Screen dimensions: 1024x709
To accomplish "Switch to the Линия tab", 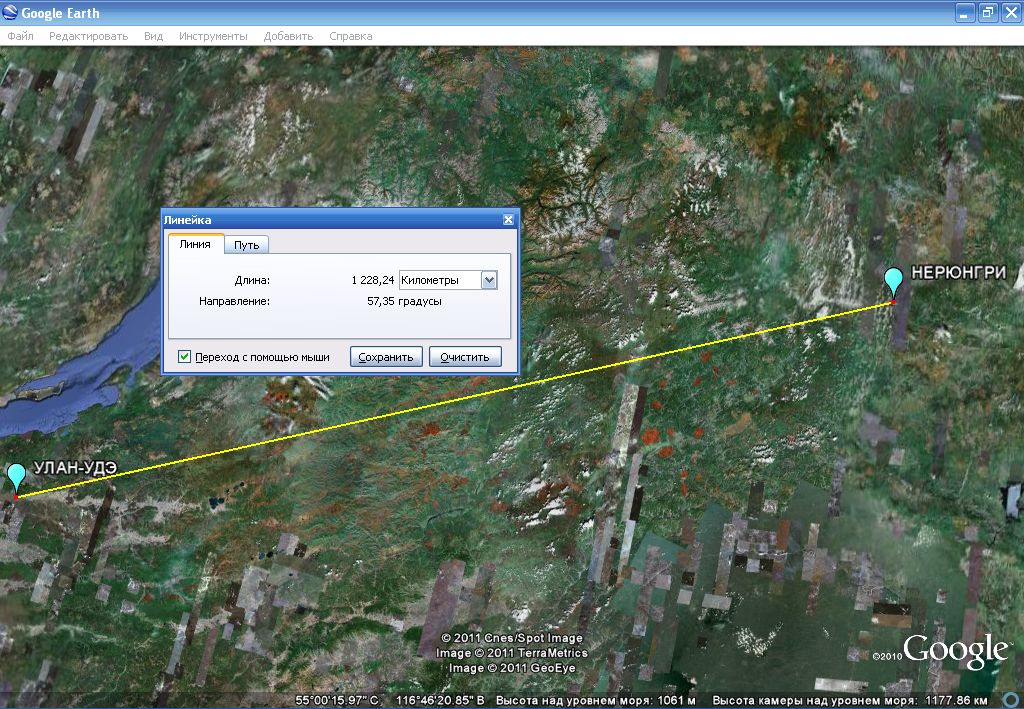I will click(x=195, y=244).
